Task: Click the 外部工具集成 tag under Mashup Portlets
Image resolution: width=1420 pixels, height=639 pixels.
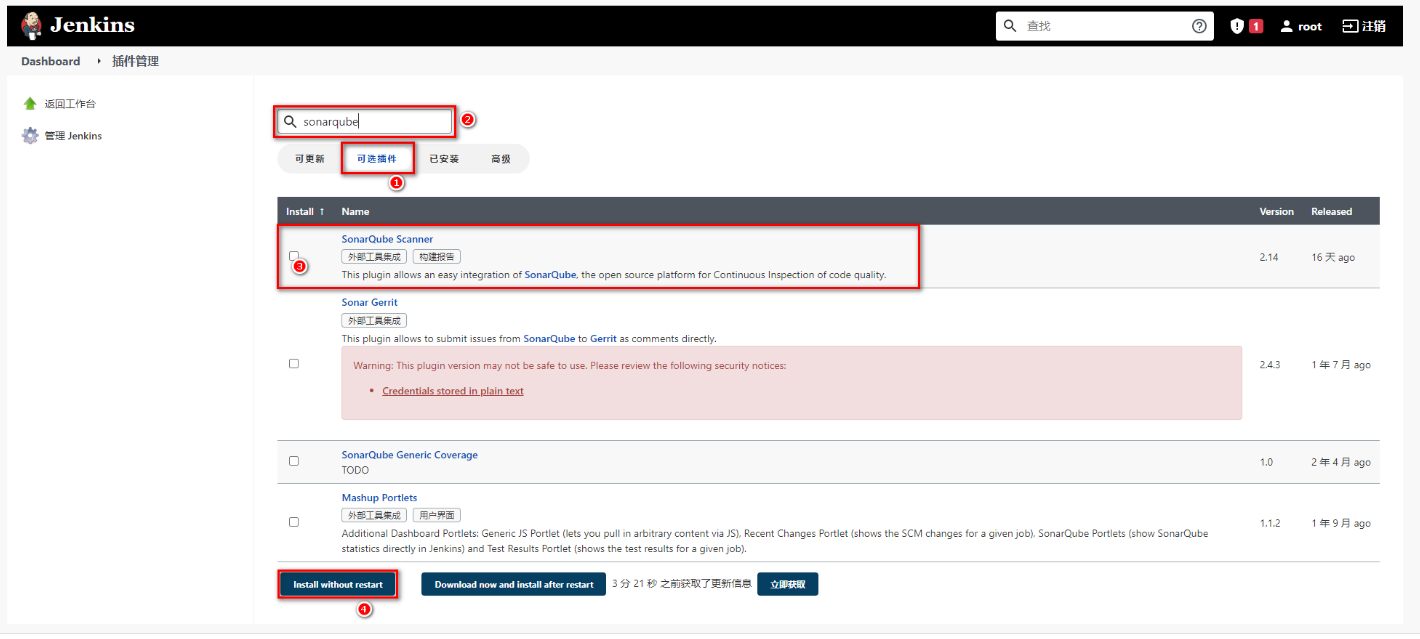Action: pos(374,515)
